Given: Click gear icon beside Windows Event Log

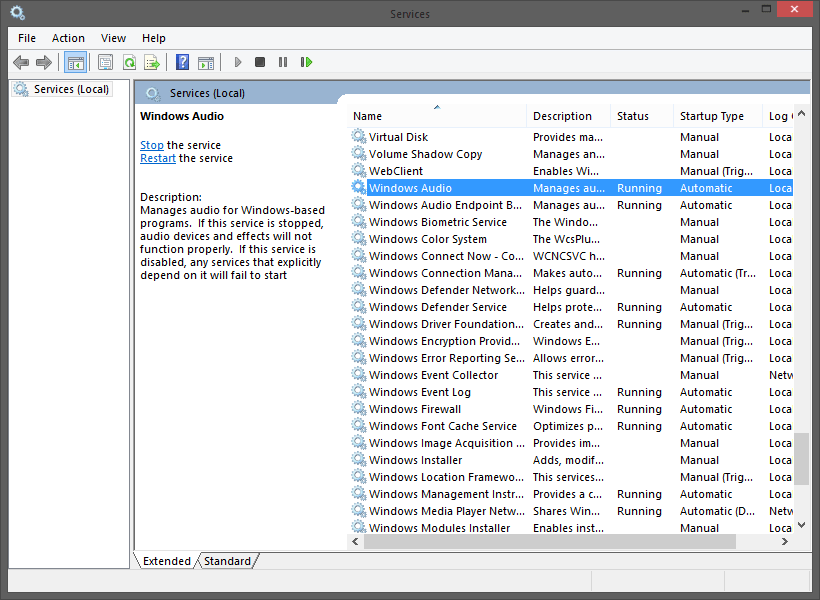Looking at the screenshot, I should pos(358,391).
